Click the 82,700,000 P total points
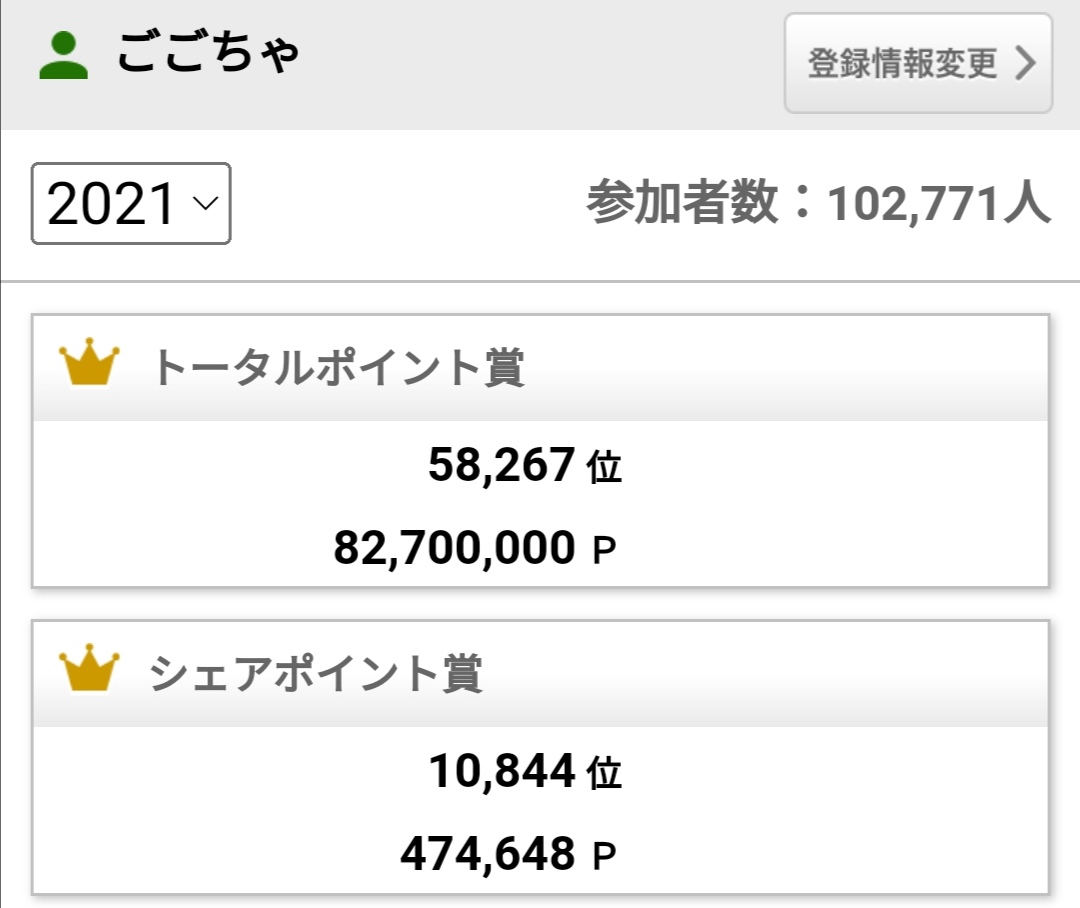 click(x=475, y=548)
